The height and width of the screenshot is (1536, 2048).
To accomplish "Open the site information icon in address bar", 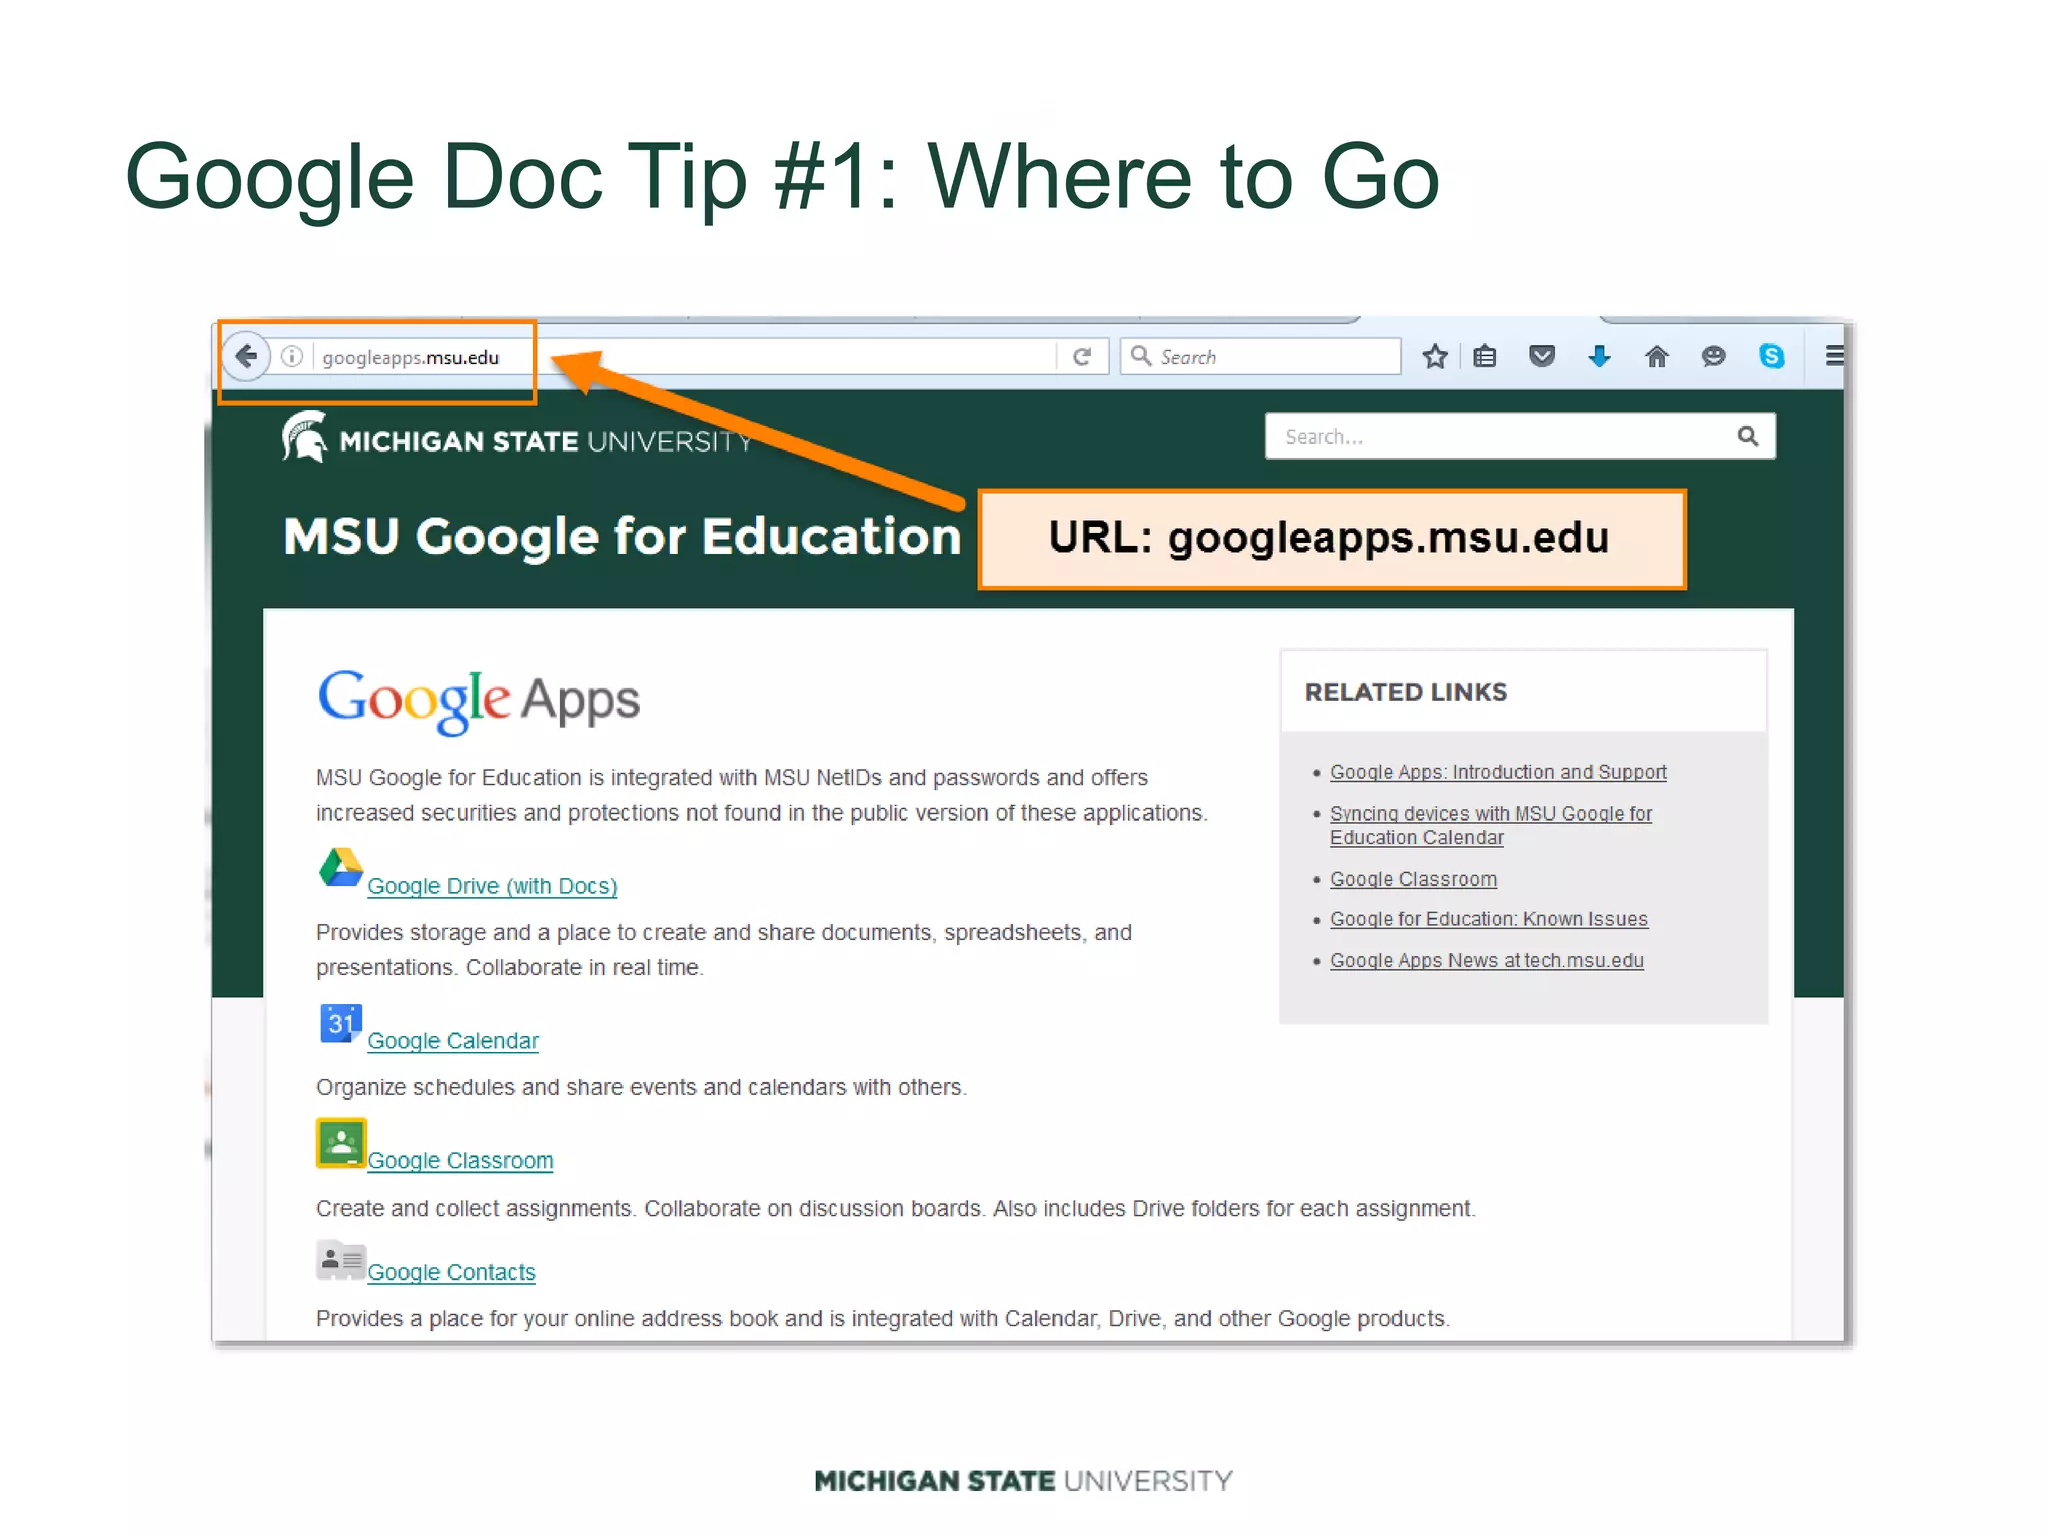I will pos(292,357).
